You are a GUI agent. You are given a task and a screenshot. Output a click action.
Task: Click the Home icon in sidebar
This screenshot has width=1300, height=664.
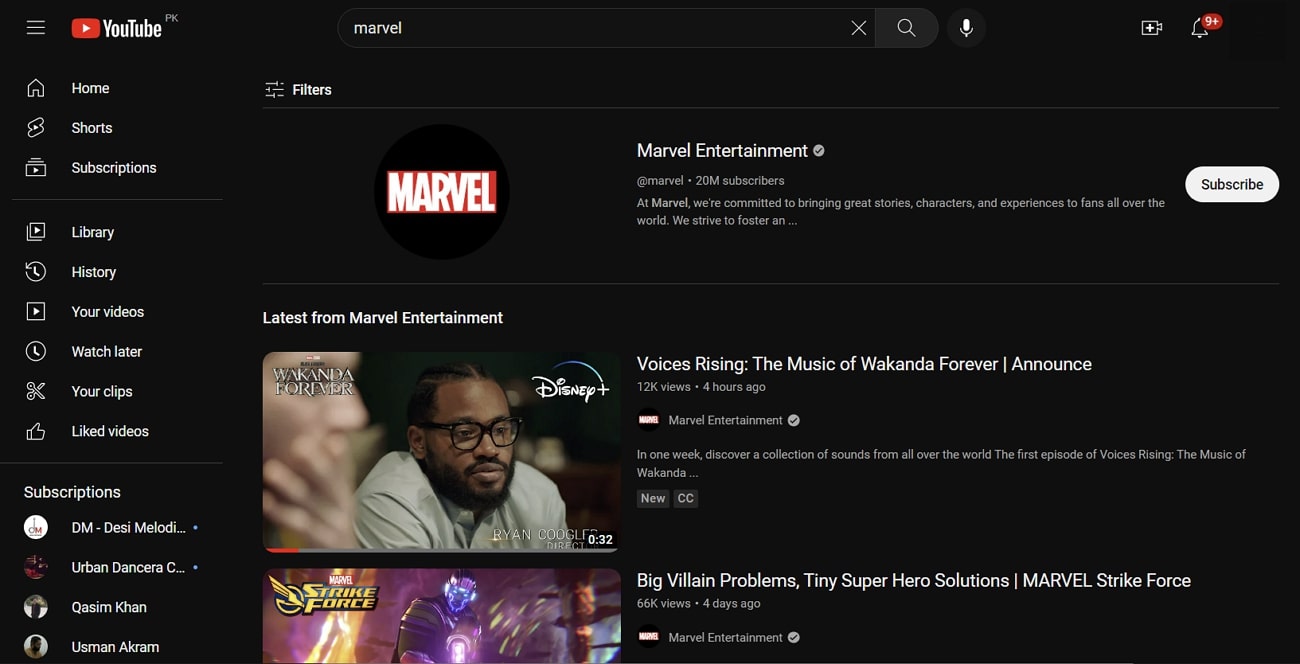click(36, 88)
